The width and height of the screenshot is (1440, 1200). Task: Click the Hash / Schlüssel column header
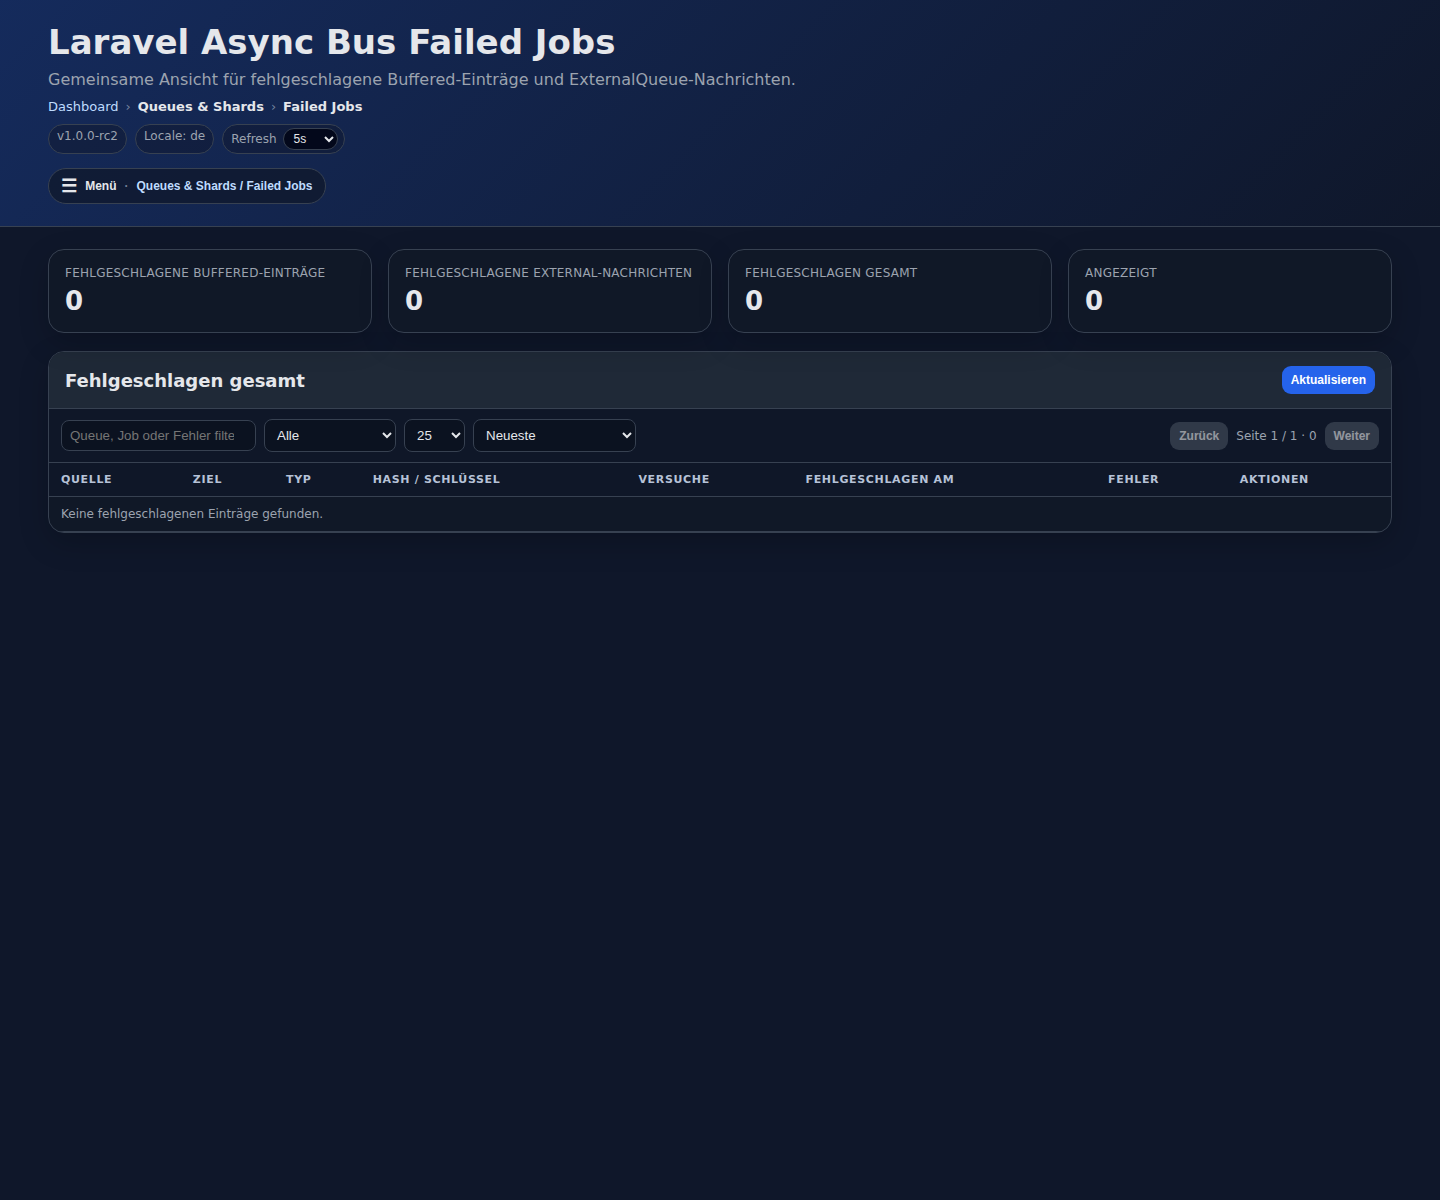coord(436,480)
